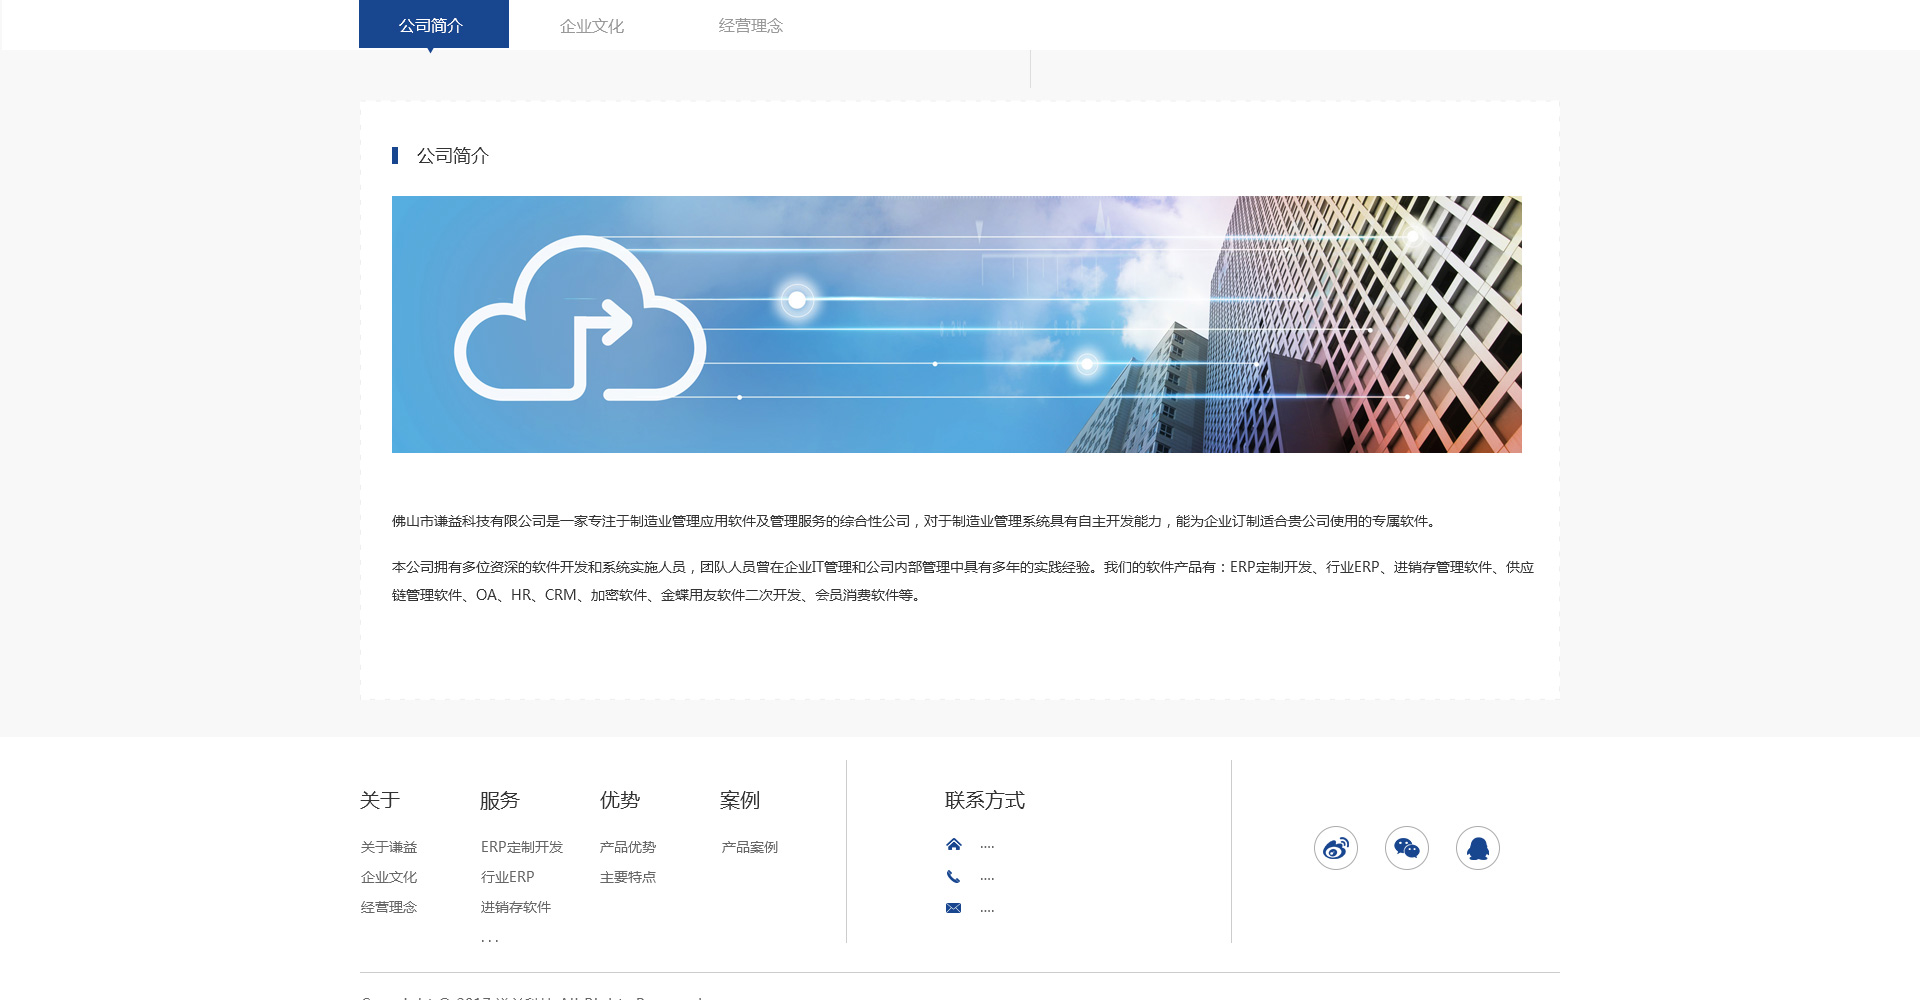Click the phone contact icon
This screenshot has height=1000, width=1920.
(953, 877)
